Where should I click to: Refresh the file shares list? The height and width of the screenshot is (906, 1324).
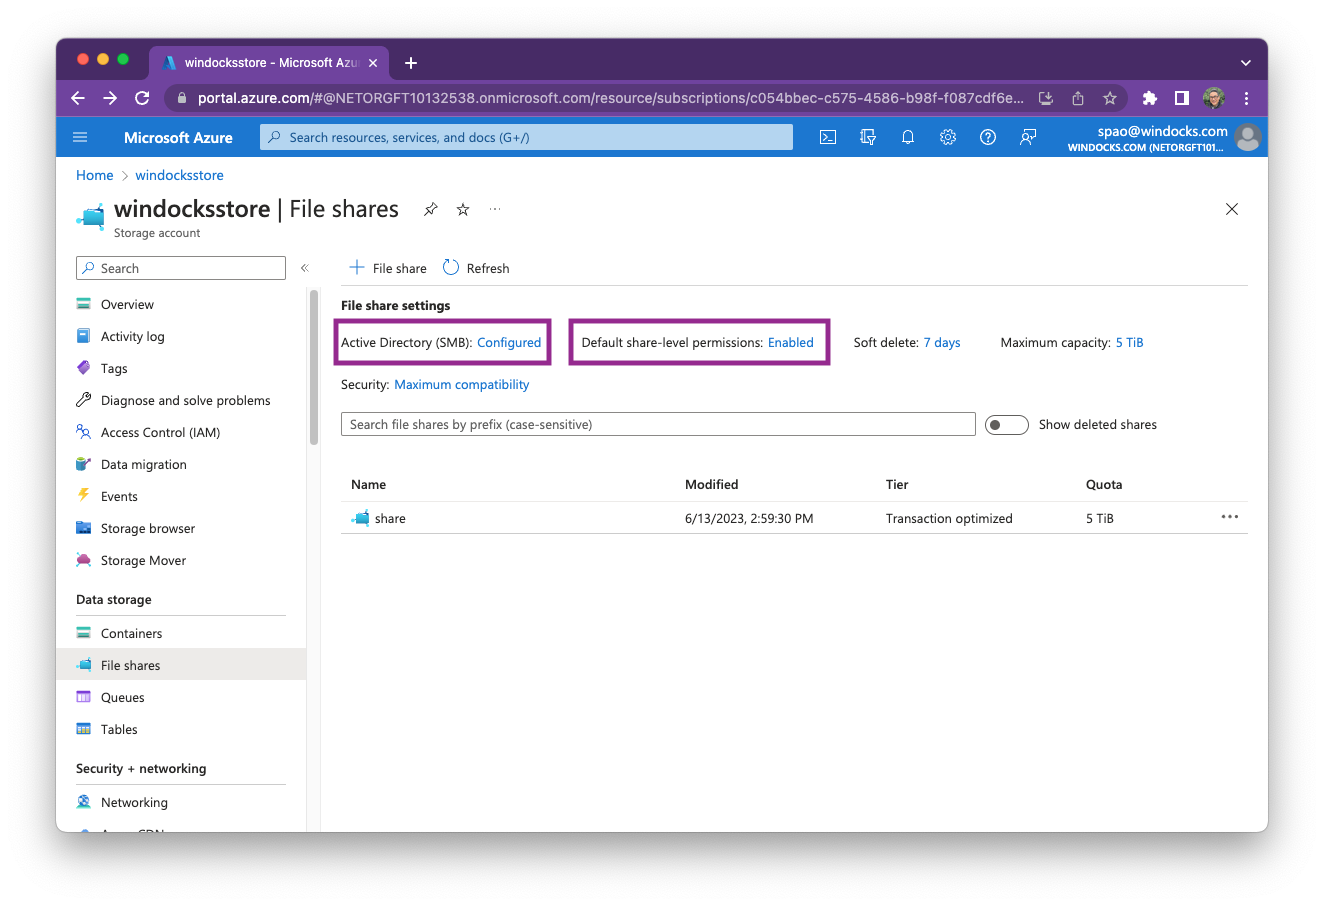476,268
